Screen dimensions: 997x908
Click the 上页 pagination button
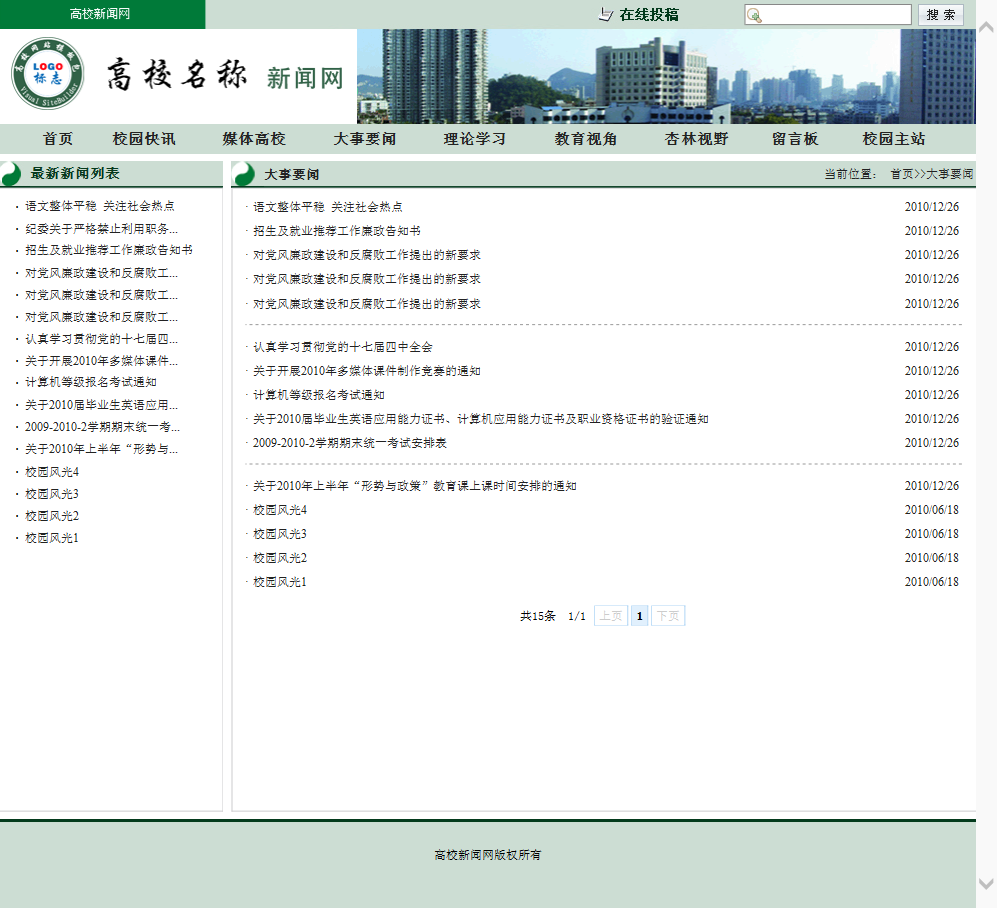tap(610, 616)
